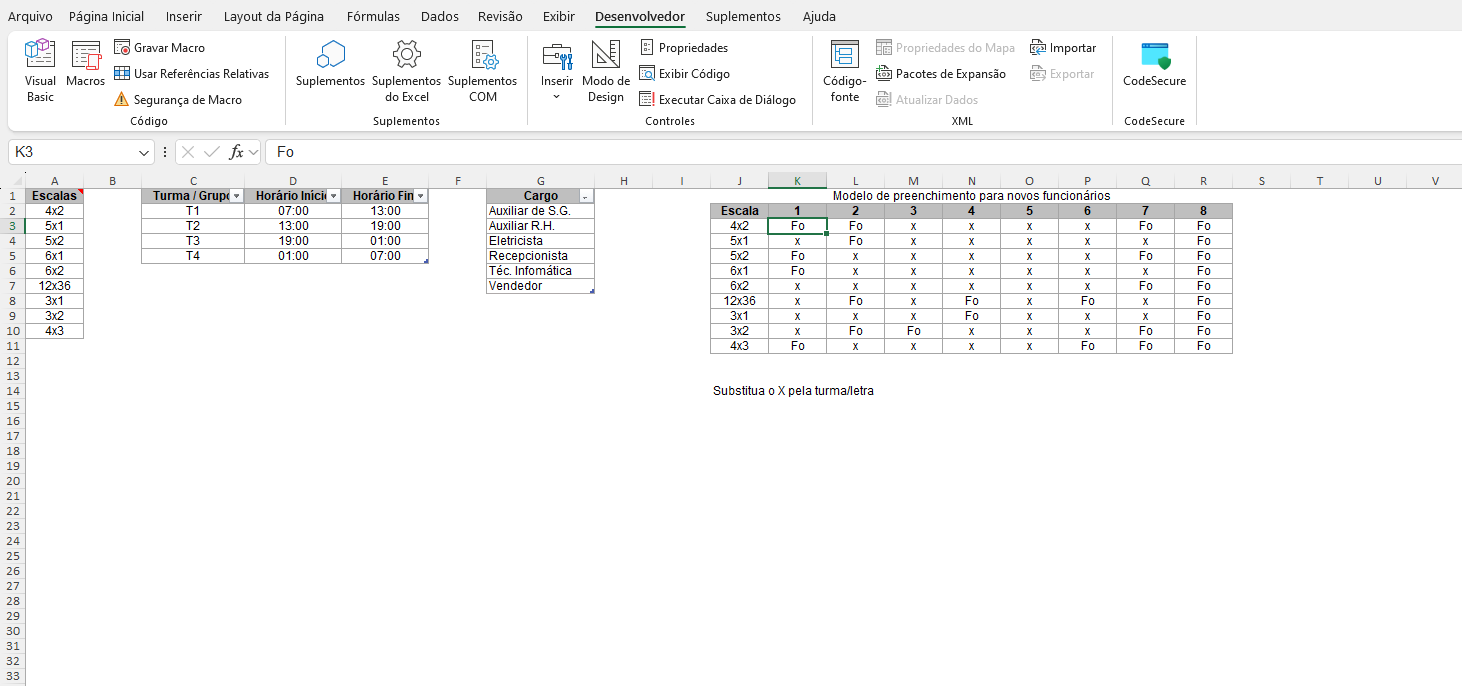This screenshot has width=1462, height=686.
Task: Open the Horário Início filter dropdown
Action: pyautogui.click(x=334, y=196)
